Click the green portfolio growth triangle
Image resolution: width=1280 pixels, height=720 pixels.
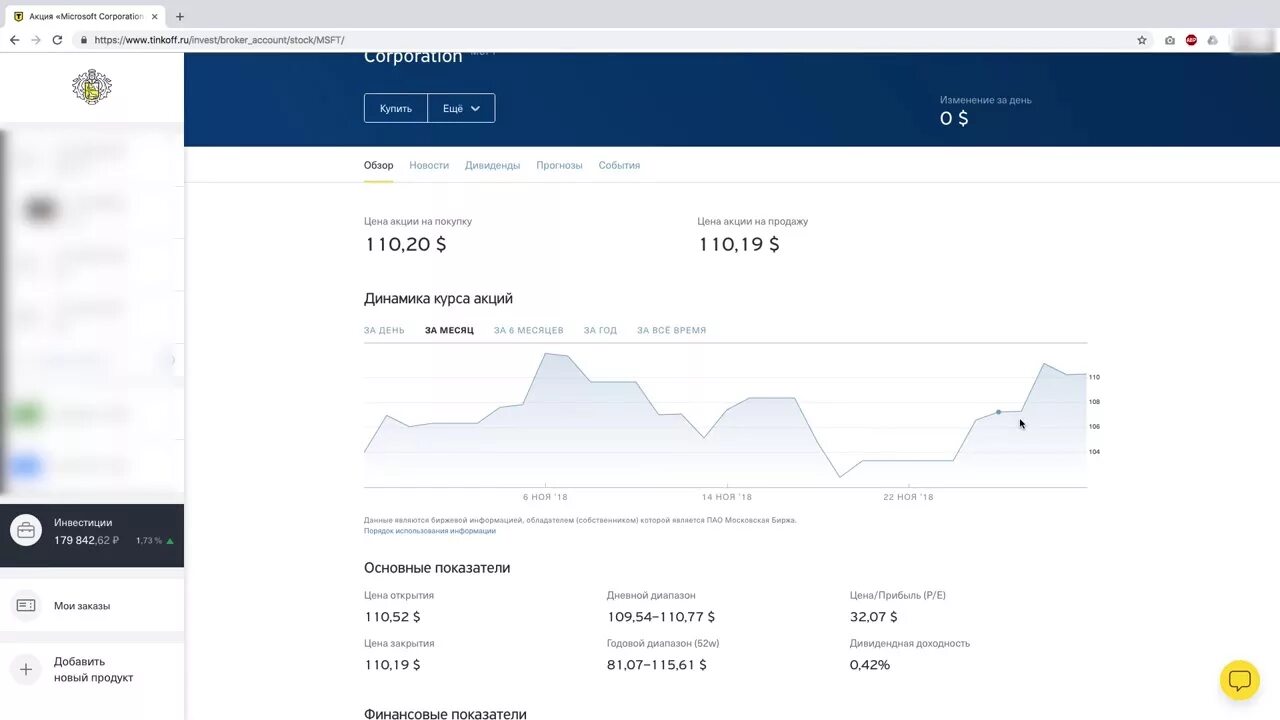(x=170, y=541)
